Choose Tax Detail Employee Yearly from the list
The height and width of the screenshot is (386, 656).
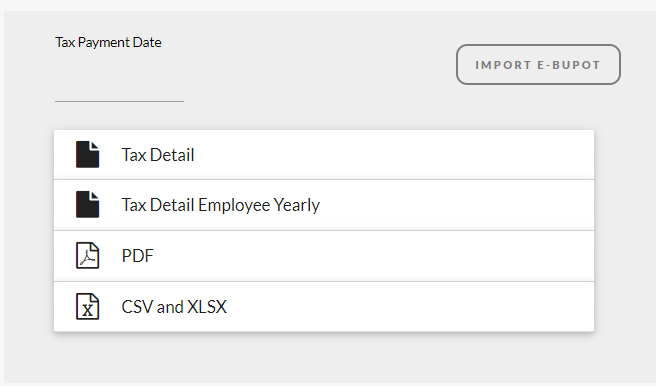point(324,205)
